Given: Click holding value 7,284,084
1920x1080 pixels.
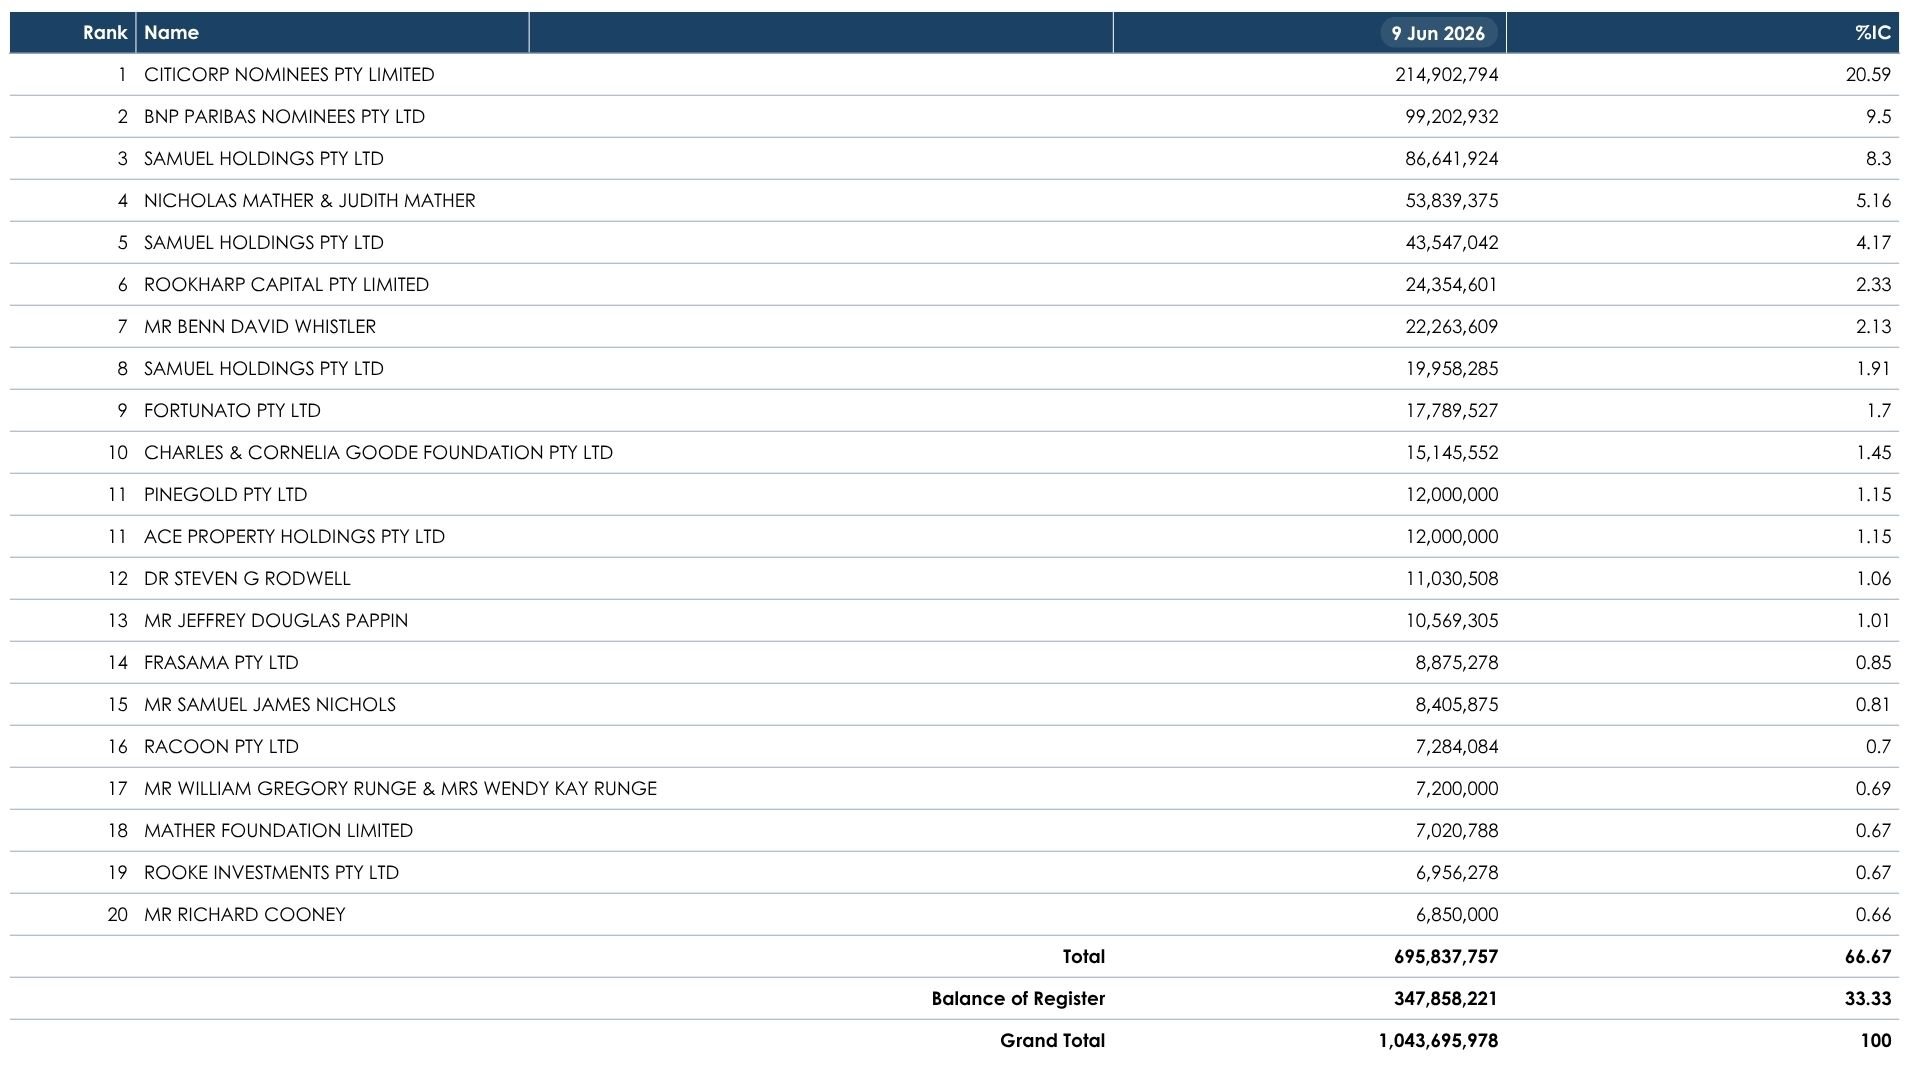Looking at the screenshot, I should [x=1457, y=746].
